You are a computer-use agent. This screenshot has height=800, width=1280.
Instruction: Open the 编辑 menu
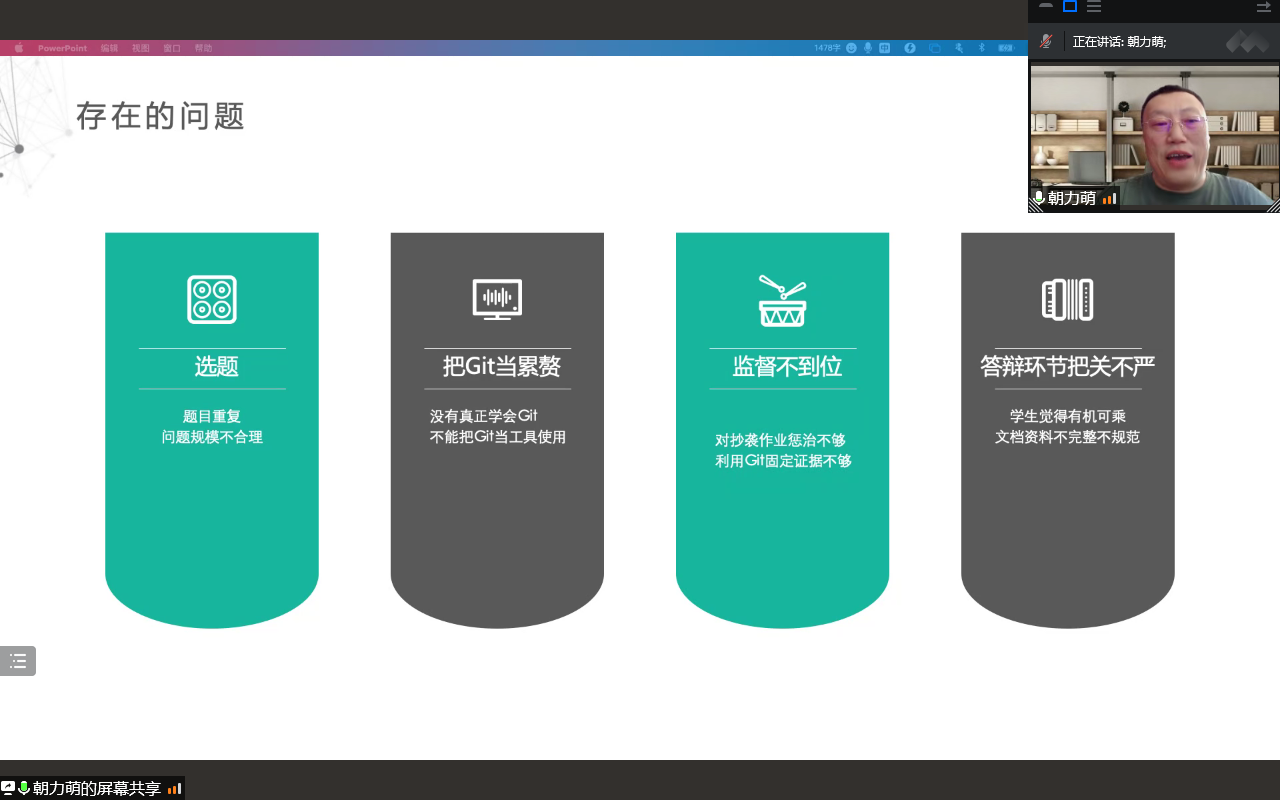(x=109, y=48)
